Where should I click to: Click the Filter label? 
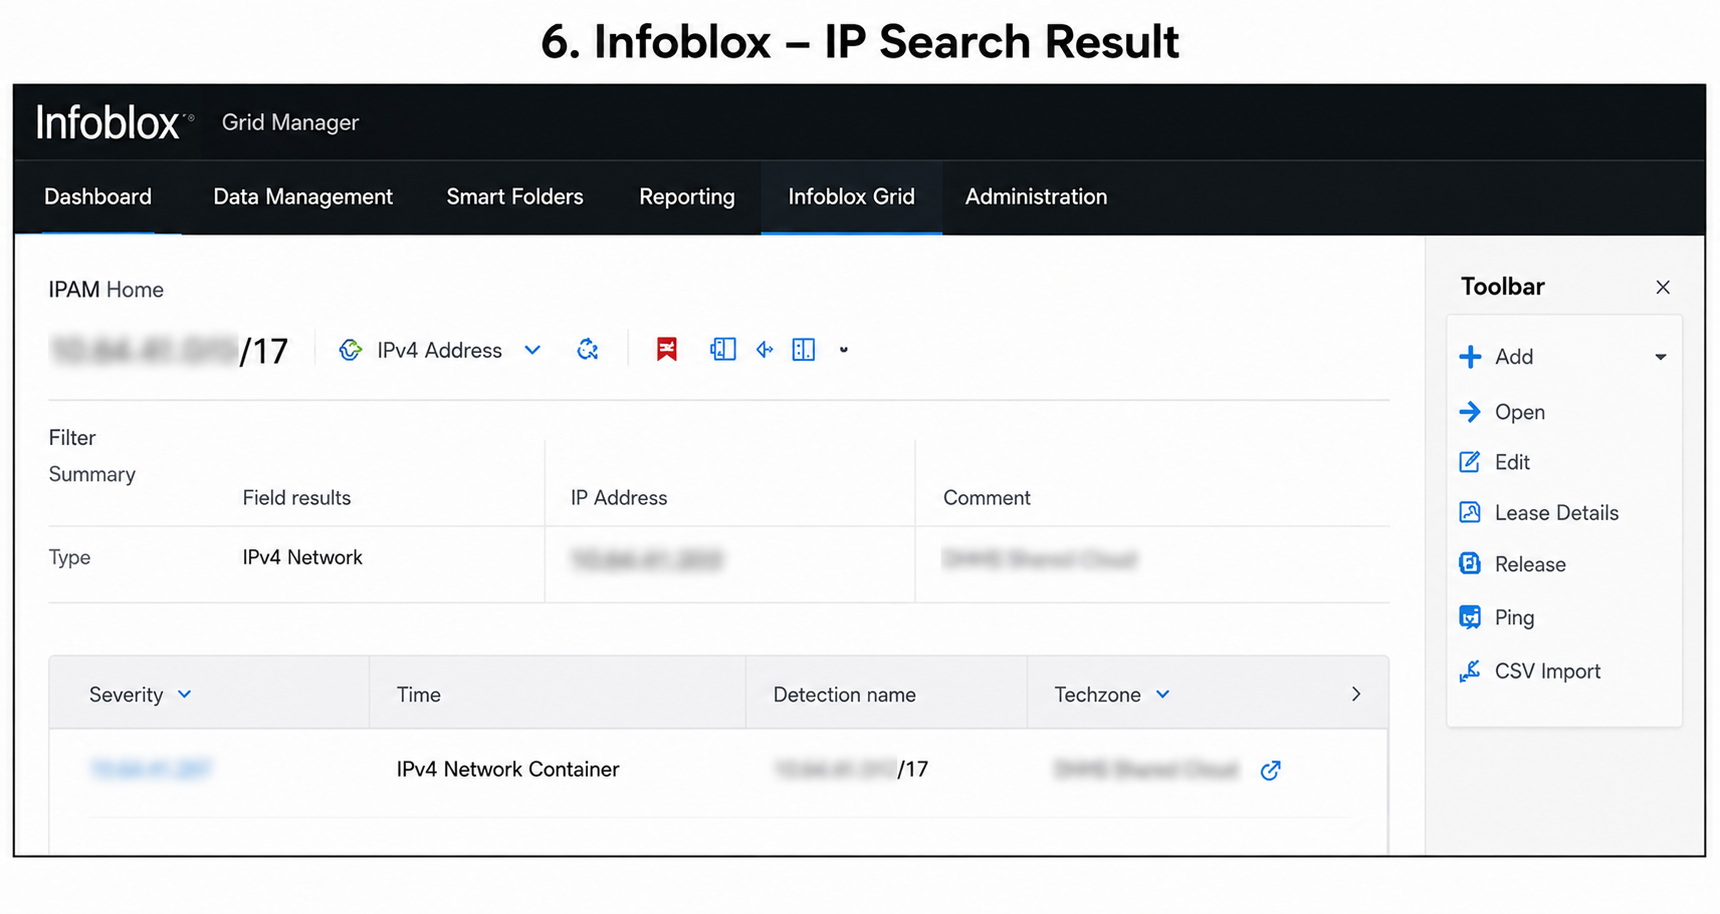(72, 438)
